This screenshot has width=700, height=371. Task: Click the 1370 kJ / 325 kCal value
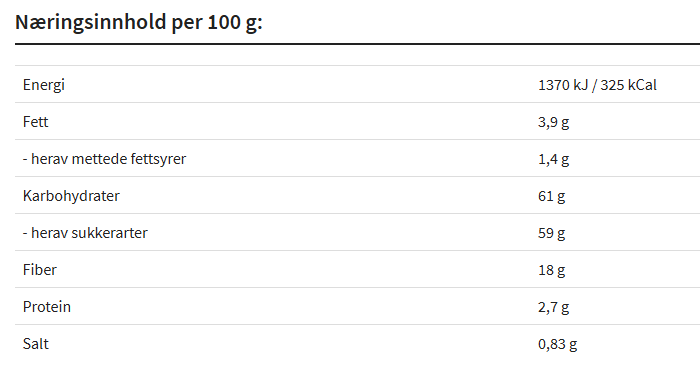597,85
